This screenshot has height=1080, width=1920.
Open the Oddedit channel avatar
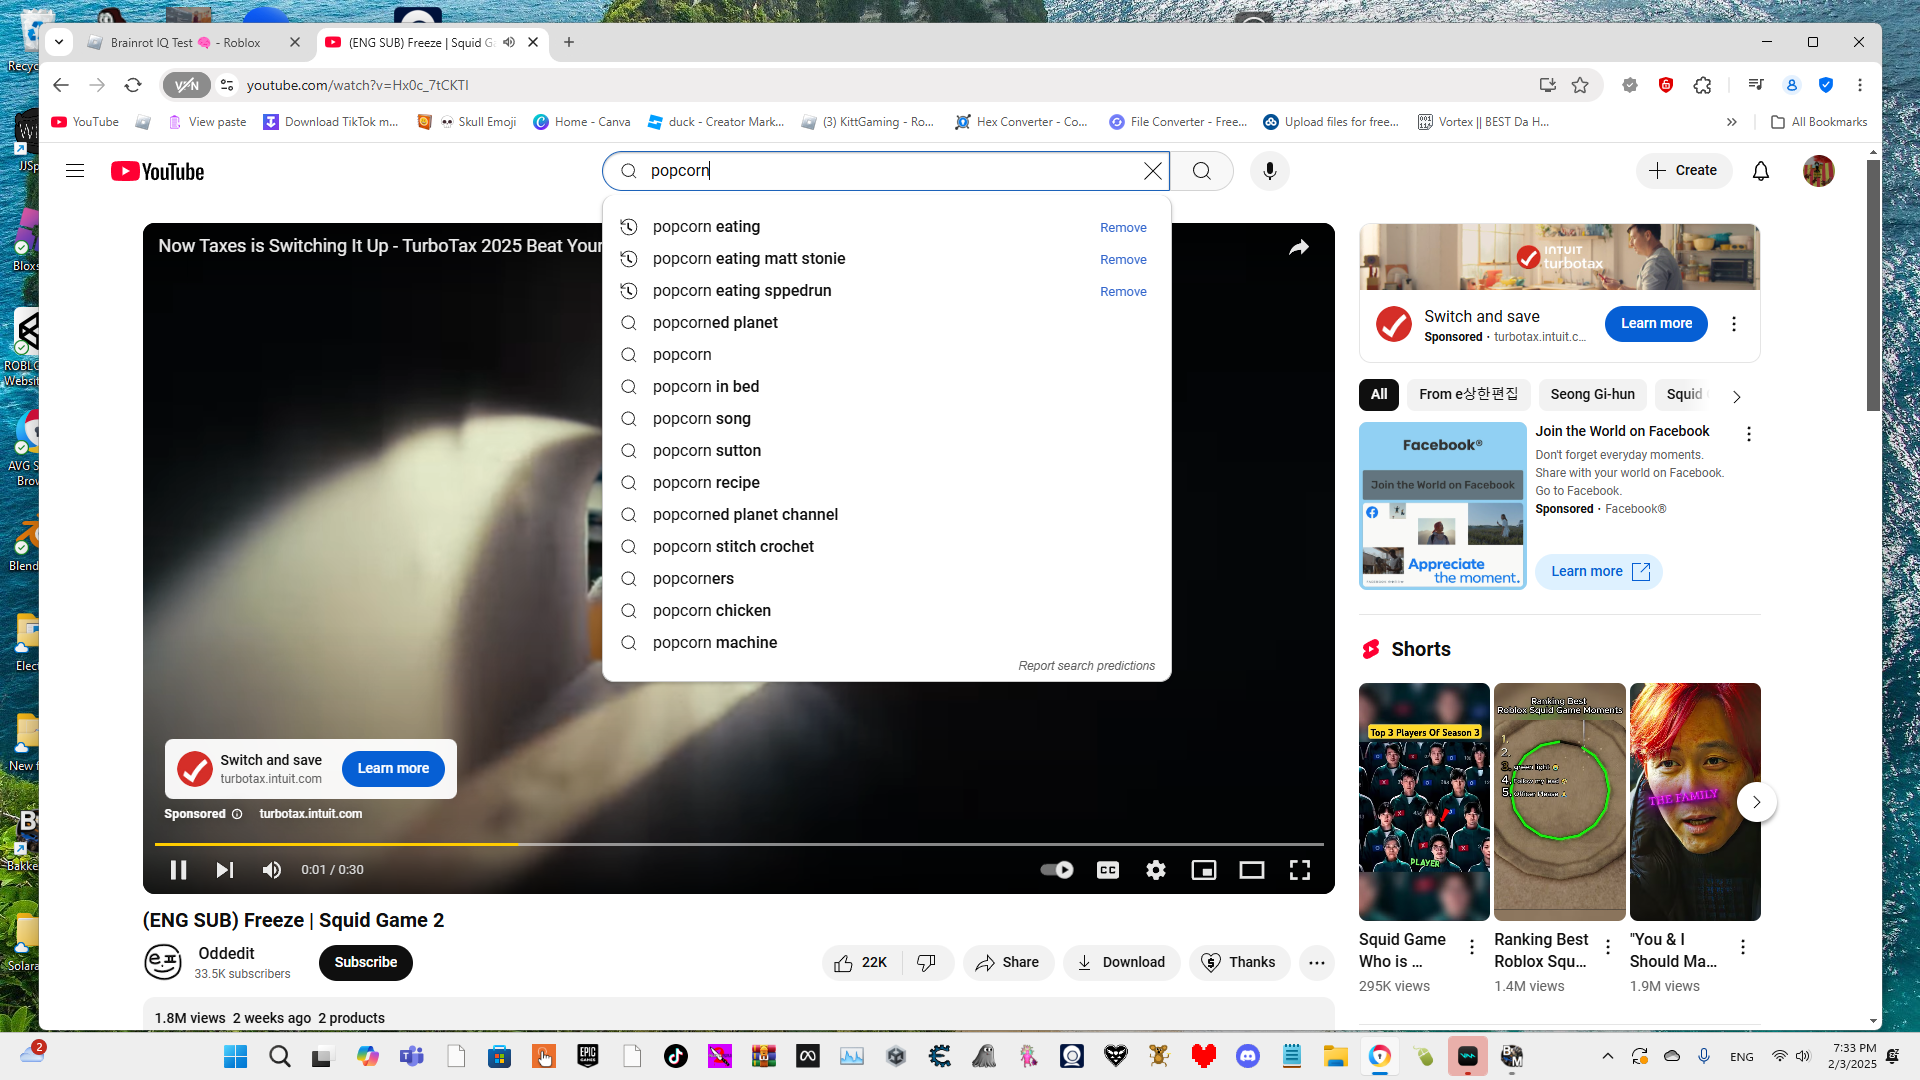pos(163,963)
